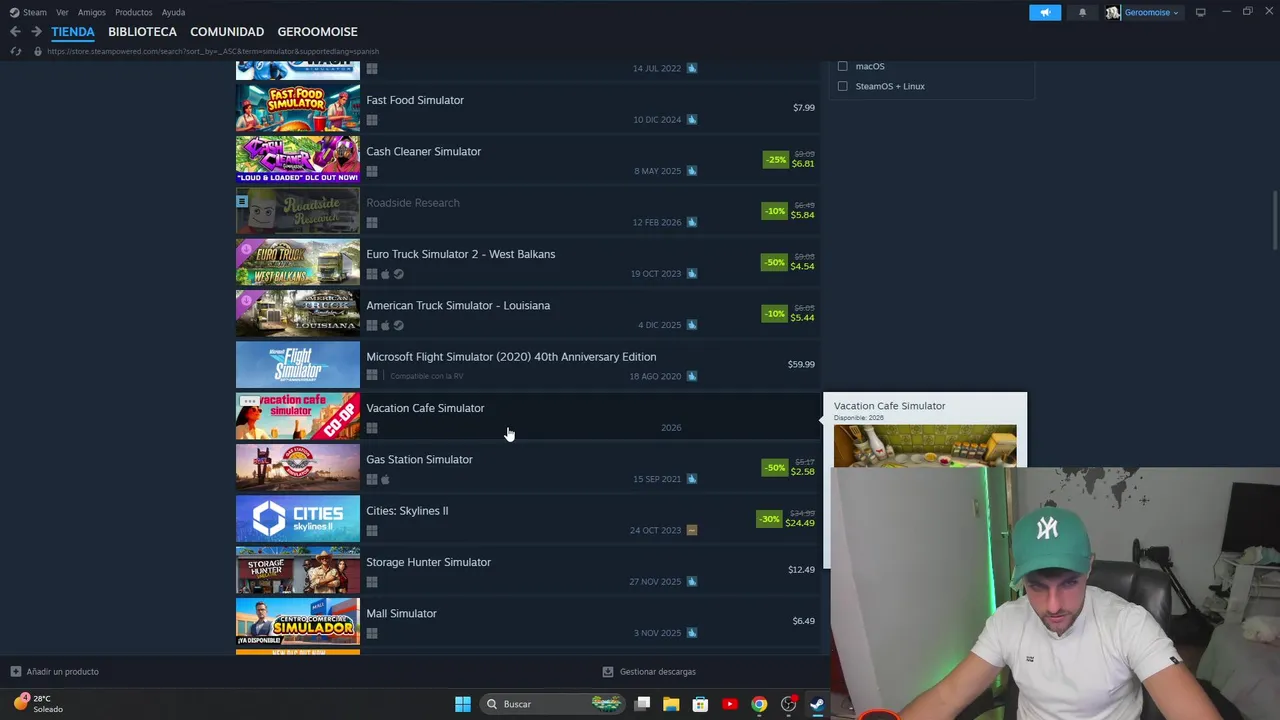The image size is (1280, 720).
Task: Open the announcements megaphone button
Action: pos(1045,12)
